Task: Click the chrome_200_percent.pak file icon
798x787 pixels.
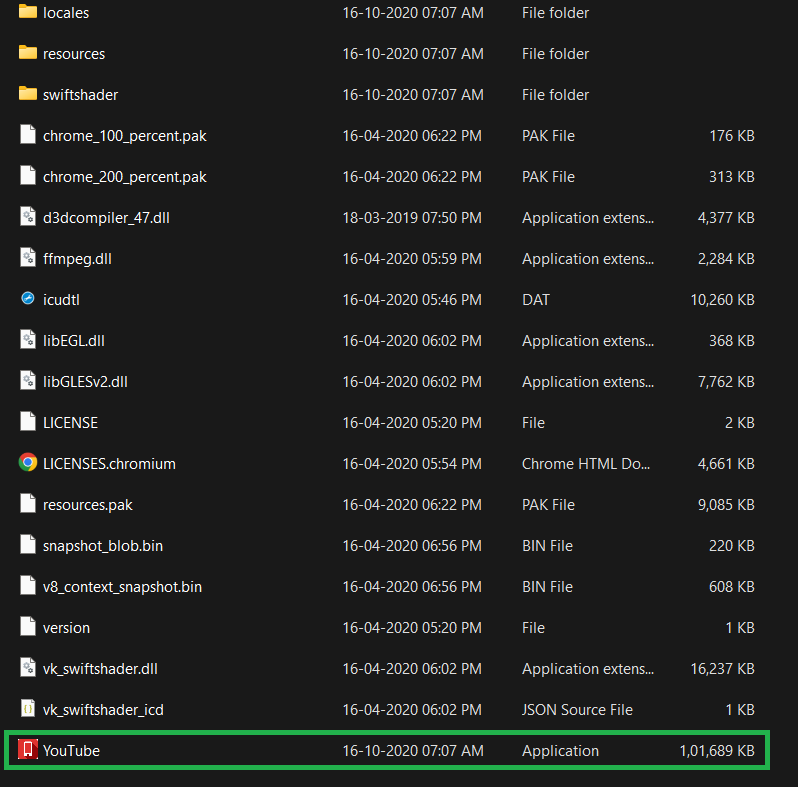Action: [x=27, y=175]
